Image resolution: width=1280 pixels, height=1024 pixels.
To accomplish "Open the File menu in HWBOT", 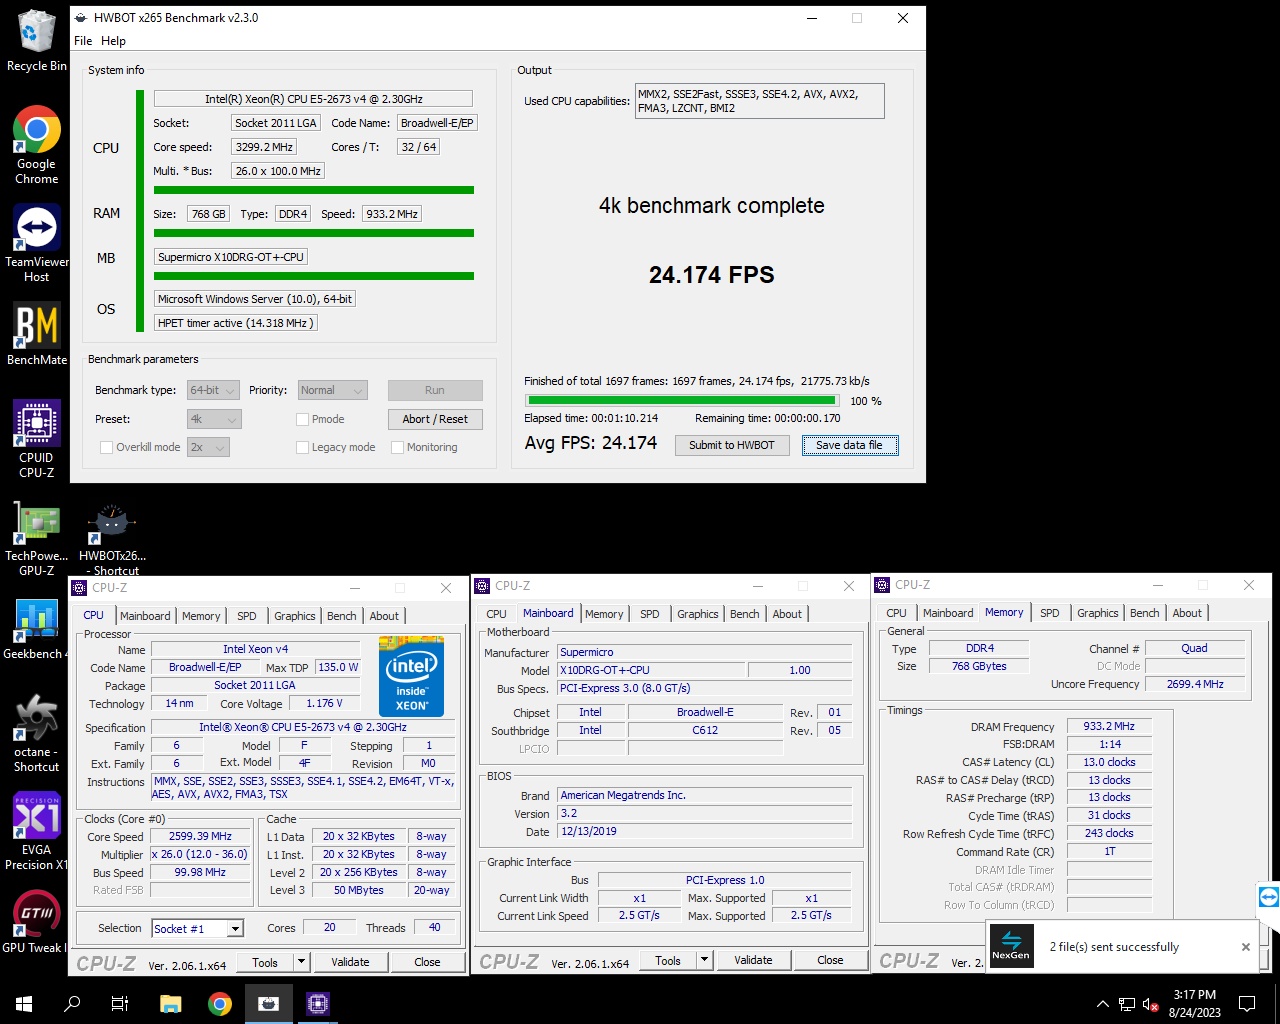I will [83, 41].
